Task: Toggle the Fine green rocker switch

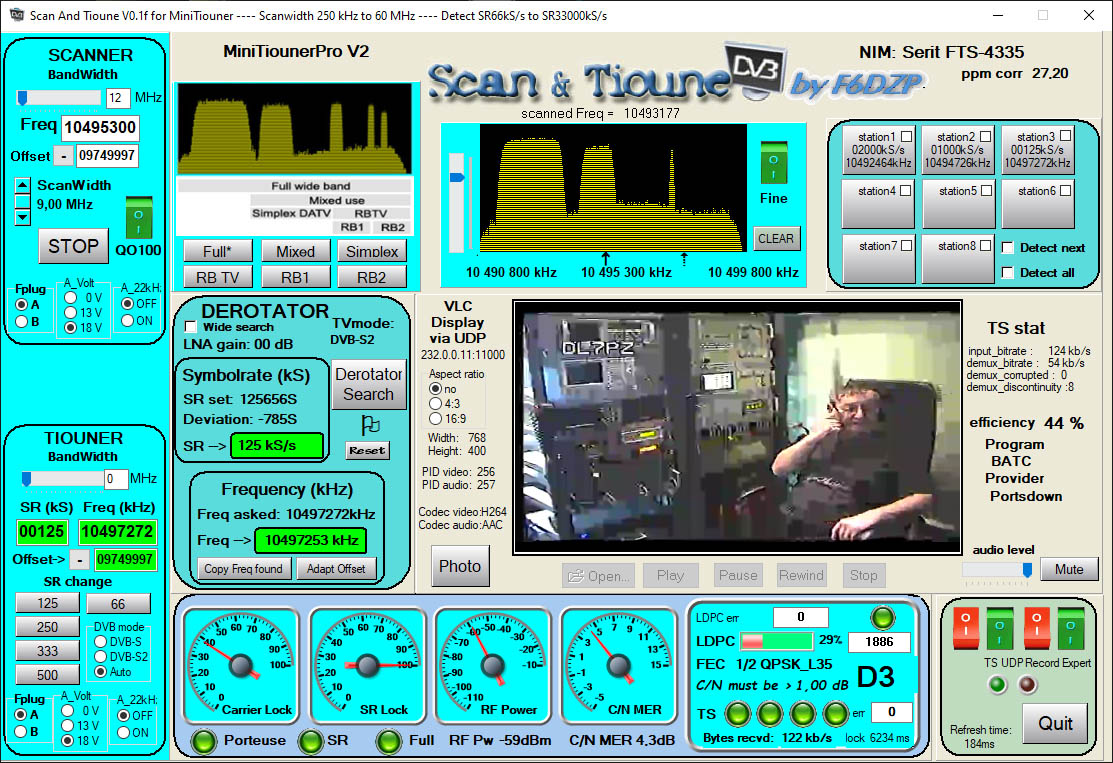Action: tap(774, 163)
